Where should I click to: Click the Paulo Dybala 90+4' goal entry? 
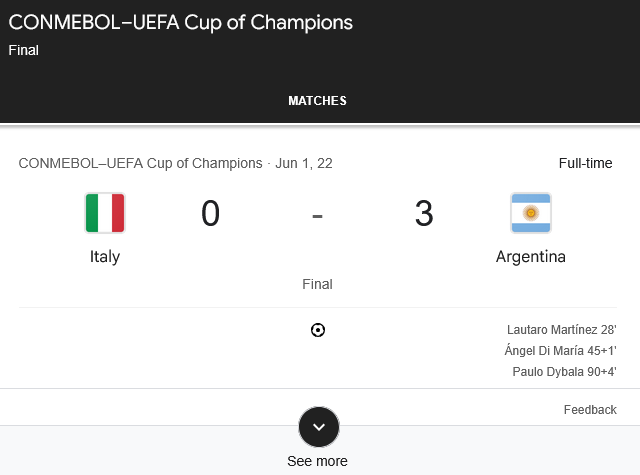[564, 372]
